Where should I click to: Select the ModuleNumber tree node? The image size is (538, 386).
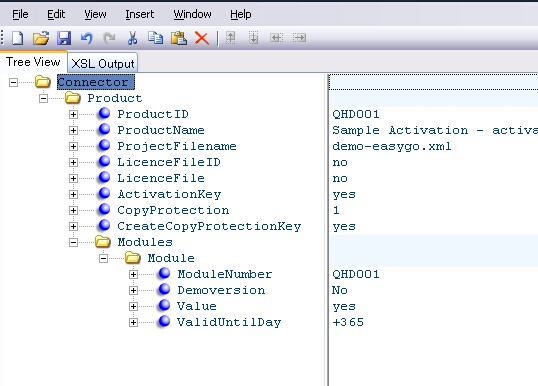[x=225, y=274]
